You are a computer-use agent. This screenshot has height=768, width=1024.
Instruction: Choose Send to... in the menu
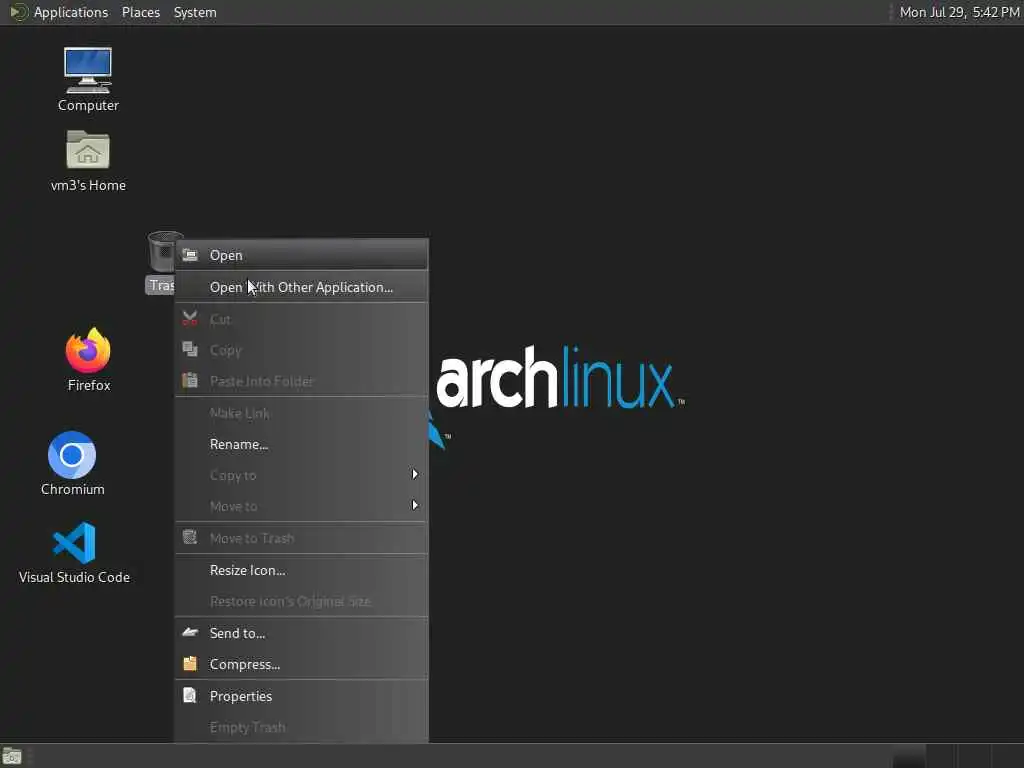point(302,633)
